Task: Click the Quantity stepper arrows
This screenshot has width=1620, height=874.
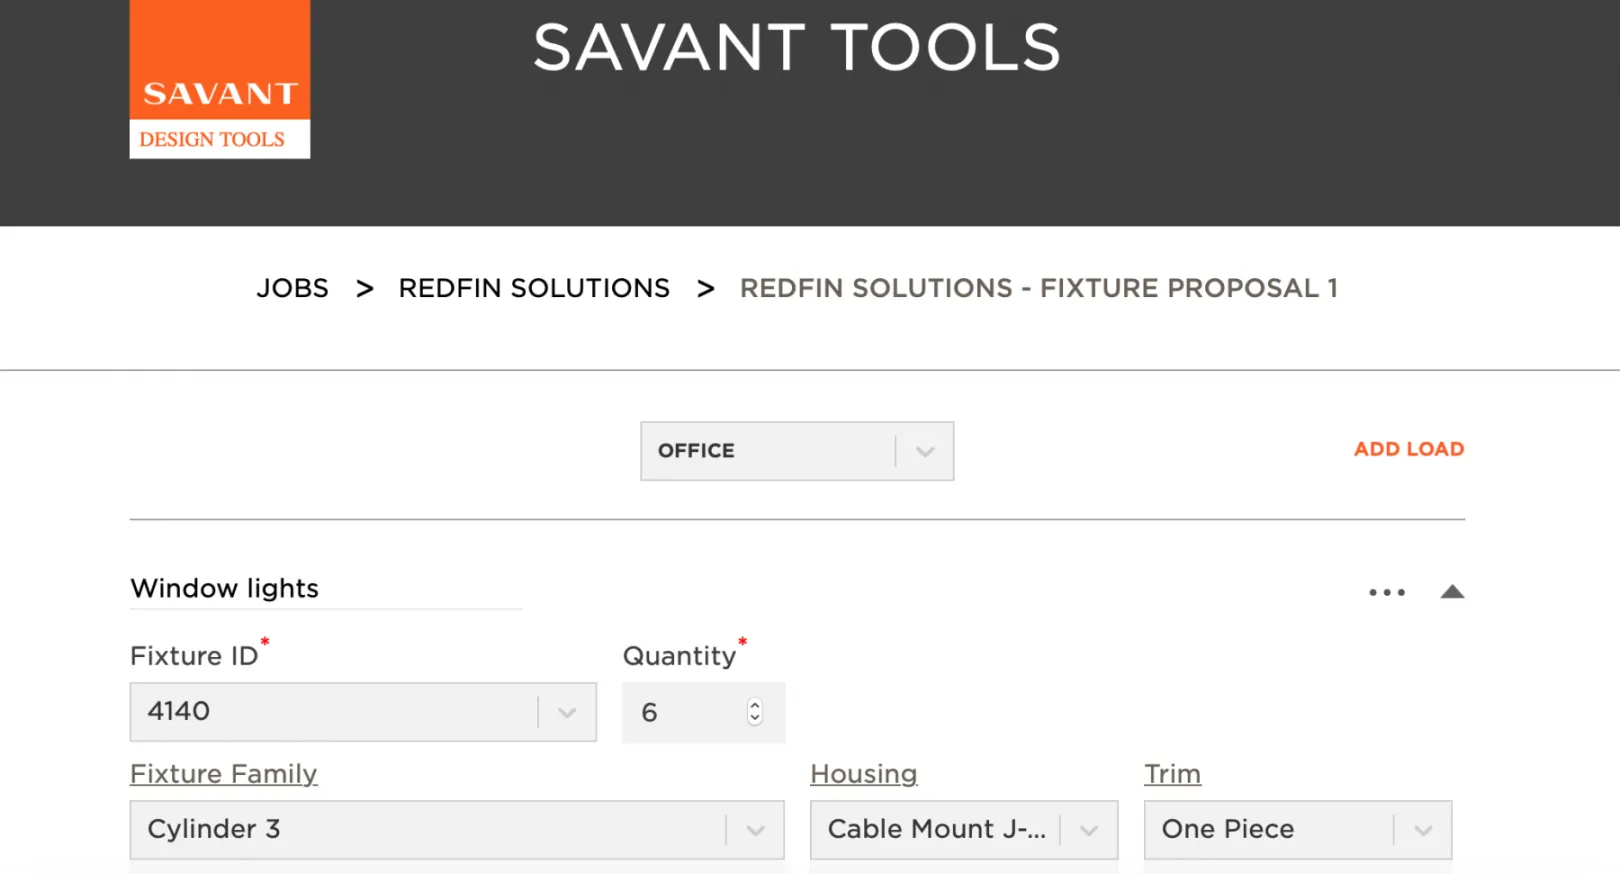Action: 755,711
